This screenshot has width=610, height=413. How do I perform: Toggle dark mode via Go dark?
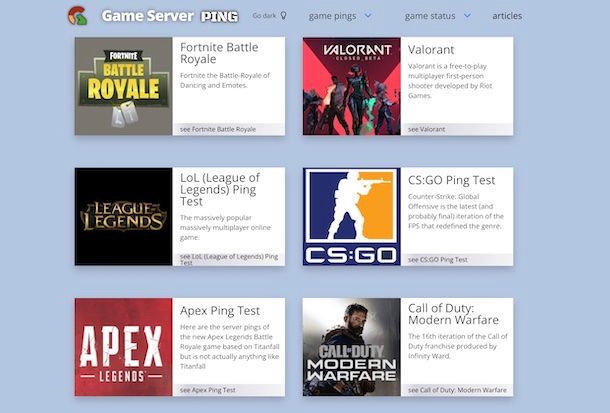coord(270,16)
